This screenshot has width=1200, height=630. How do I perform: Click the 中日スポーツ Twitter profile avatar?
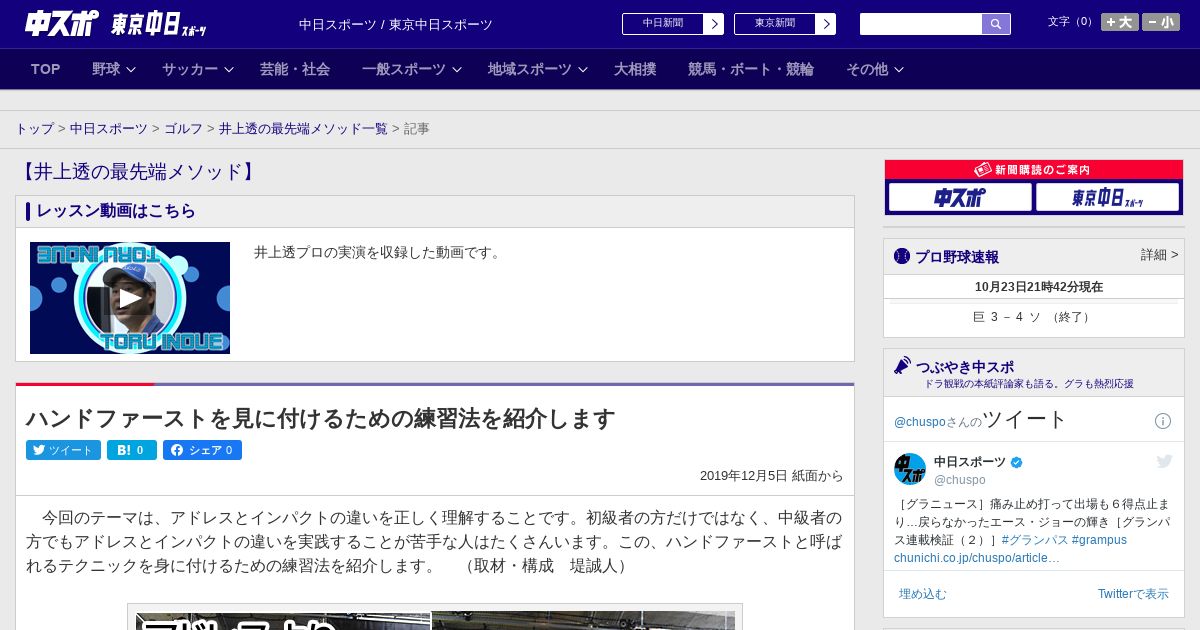coord(910,469)
